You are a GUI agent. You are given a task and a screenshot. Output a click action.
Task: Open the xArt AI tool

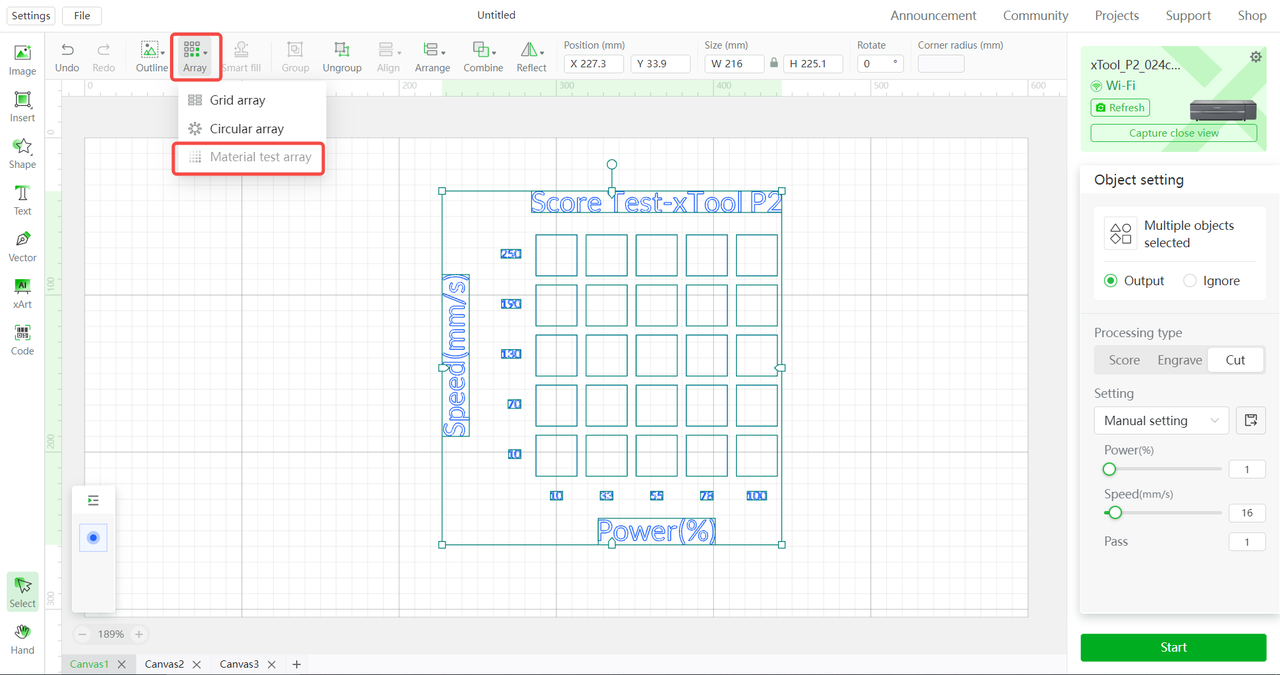pos(22,293)
